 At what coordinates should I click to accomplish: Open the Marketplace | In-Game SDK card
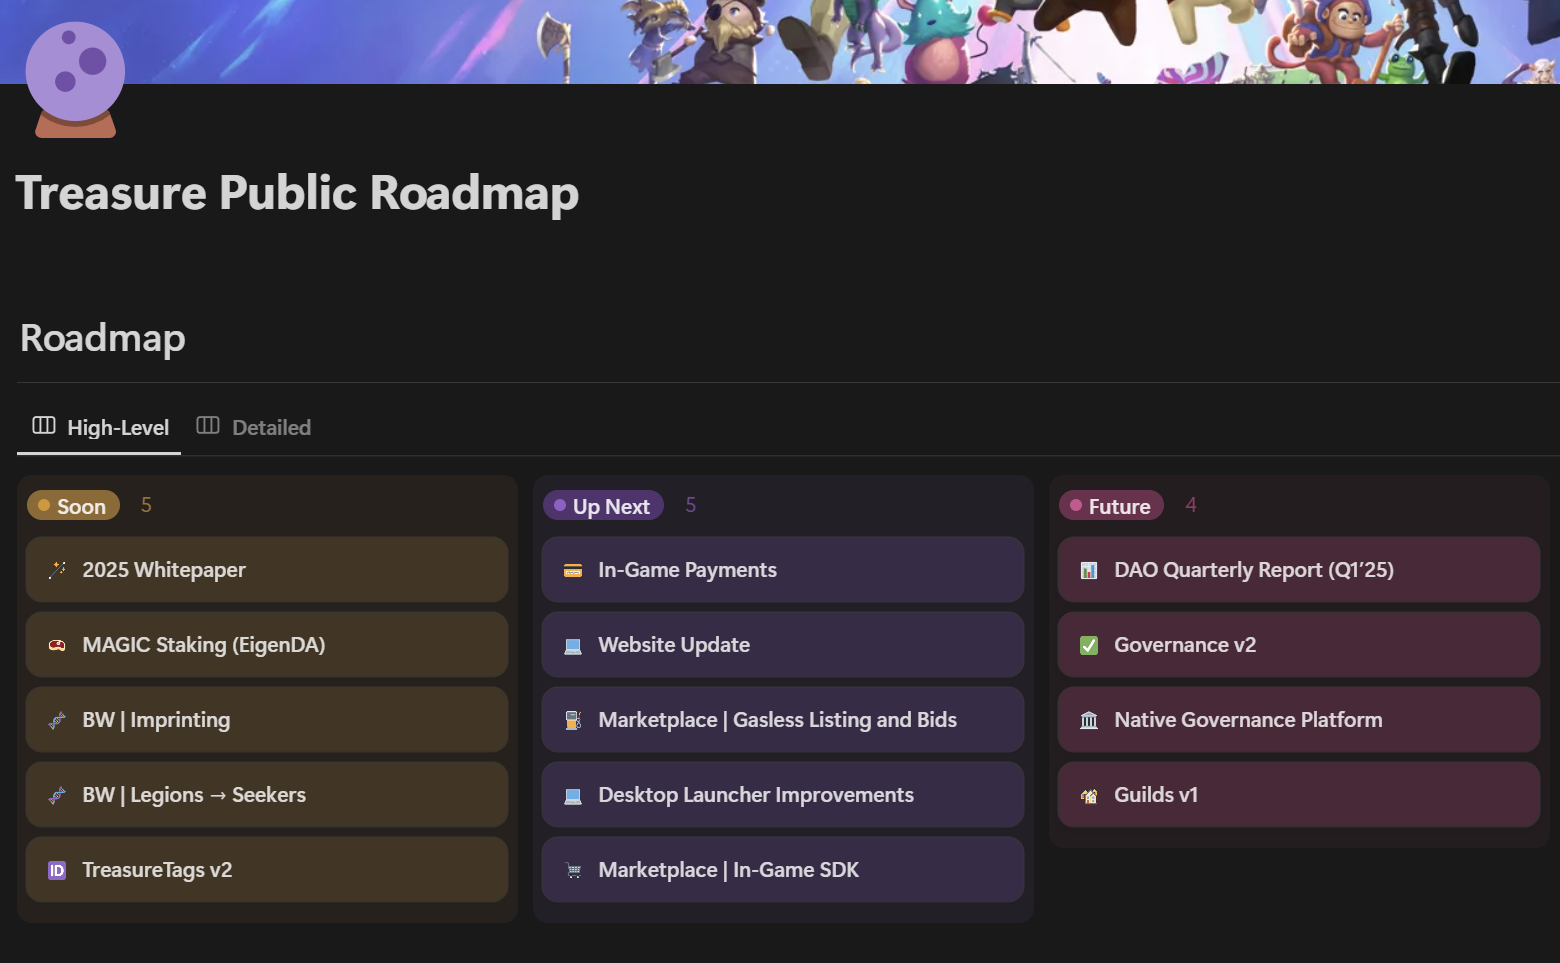783,870
